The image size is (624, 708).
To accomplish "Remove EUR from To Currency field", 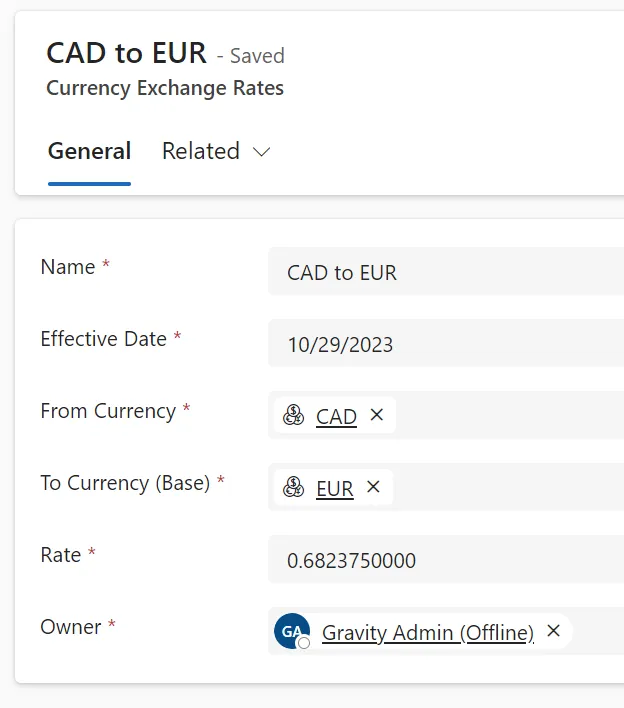I will click(x=373, y=487).
